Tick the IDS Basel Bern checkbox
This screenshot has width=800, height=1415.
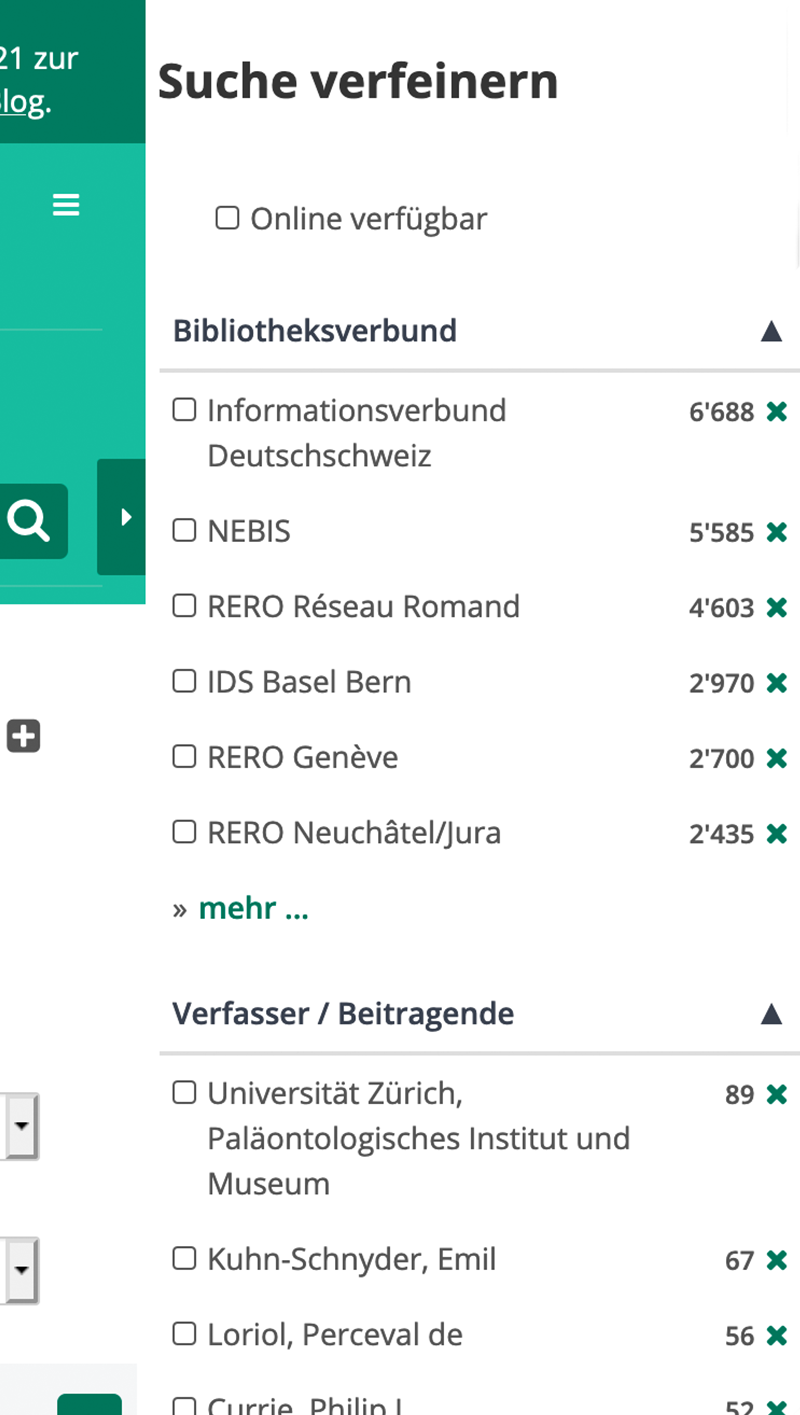[184, 681]
